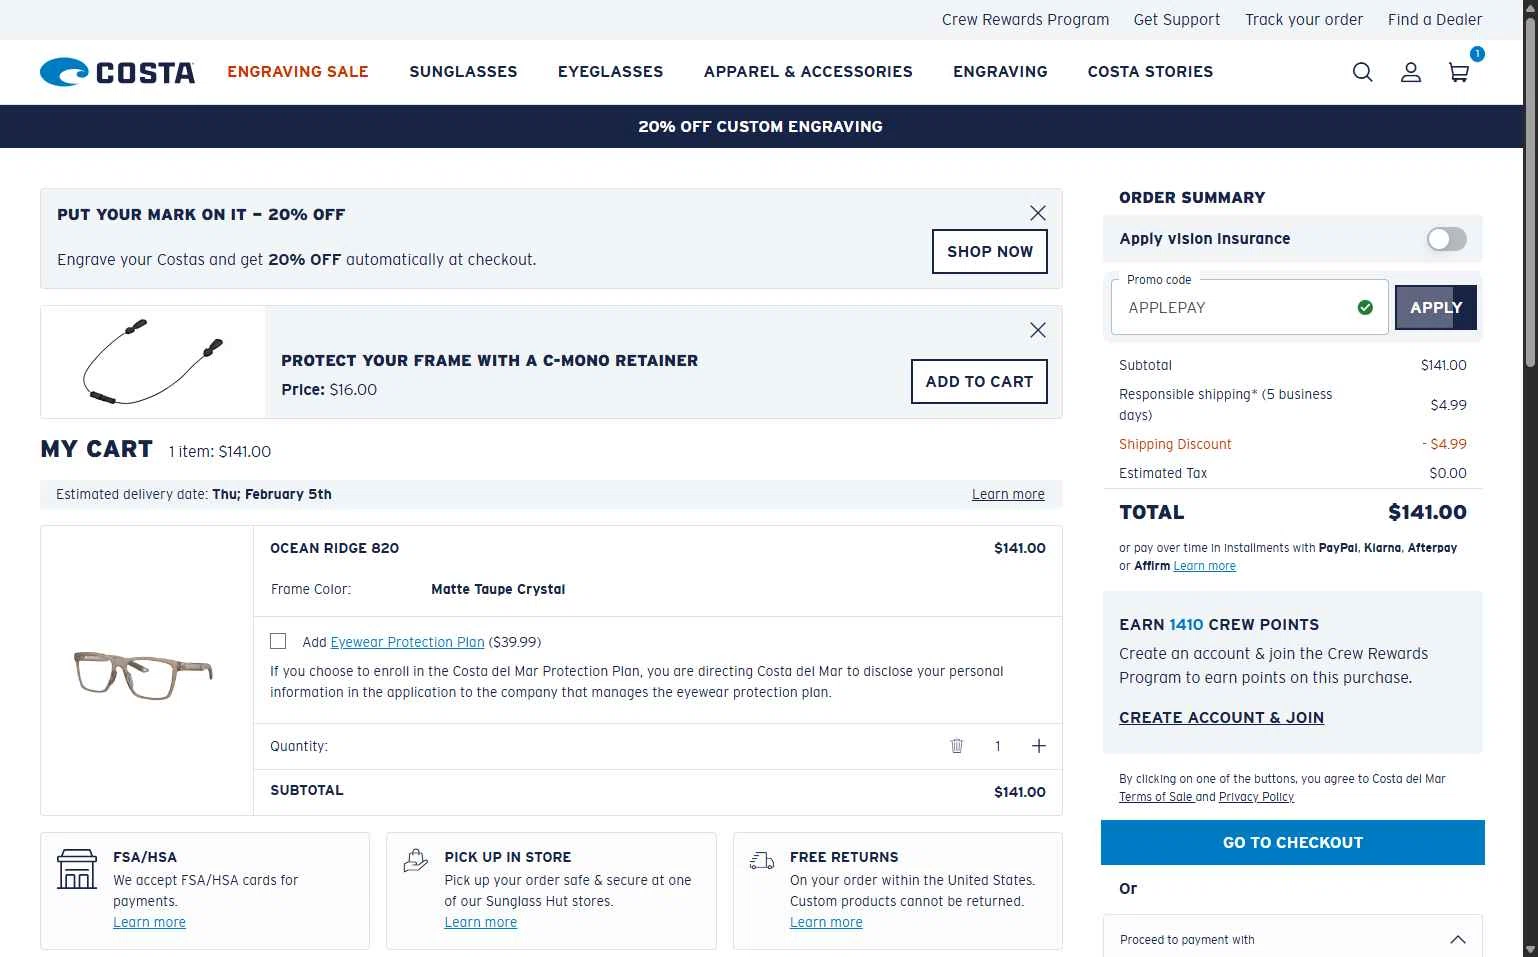Click the green promo code checkmark
The height and width of the screenshot is (957, 1538).
(x=1365, y=307)
